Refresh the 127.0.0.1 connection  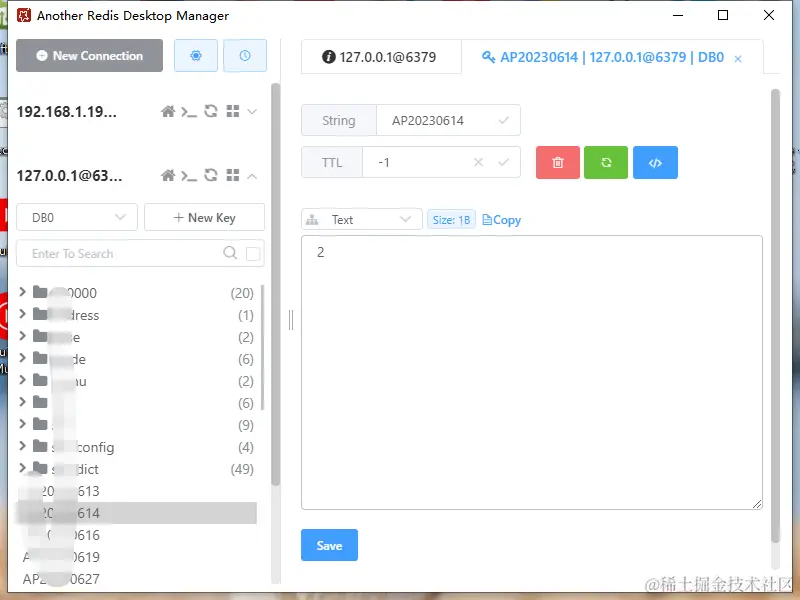pyautogui.click(x=211, y=176)
